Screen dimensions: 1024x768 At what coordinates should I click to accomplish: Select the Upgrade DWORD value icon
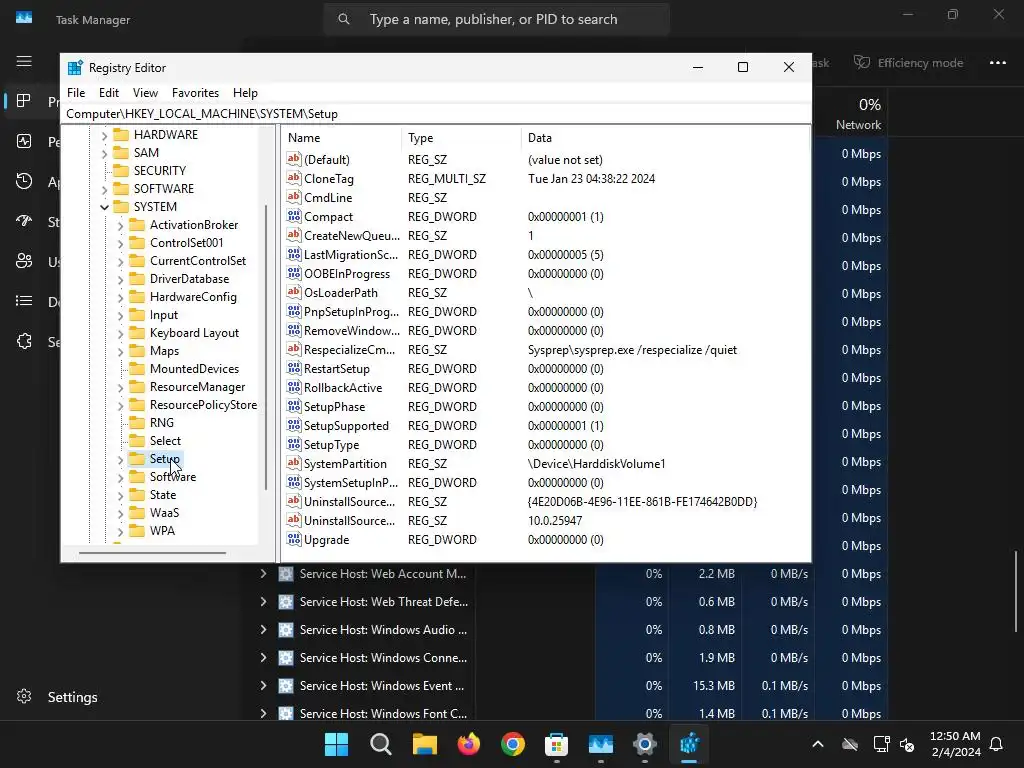click(294, 539)
